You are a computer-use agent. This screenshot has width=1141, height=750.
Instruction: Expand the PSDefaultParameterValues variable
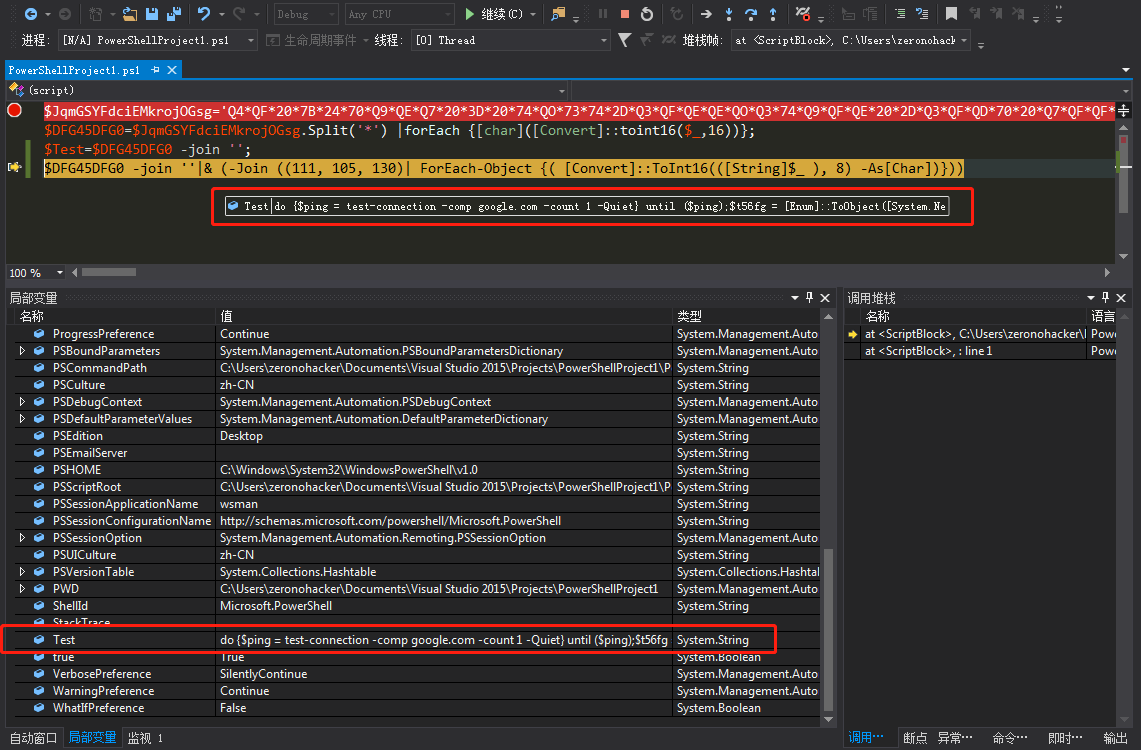23,419
